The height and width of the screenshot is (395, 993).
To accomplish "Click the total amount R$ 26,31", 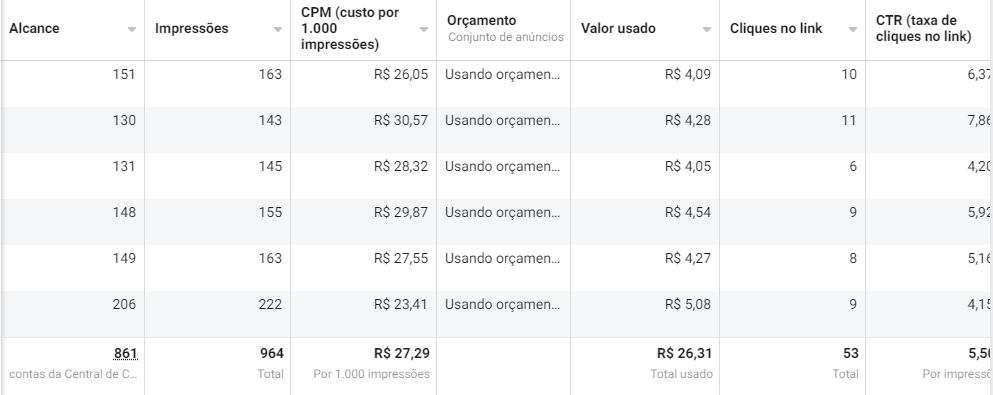I will pos(684,353).
